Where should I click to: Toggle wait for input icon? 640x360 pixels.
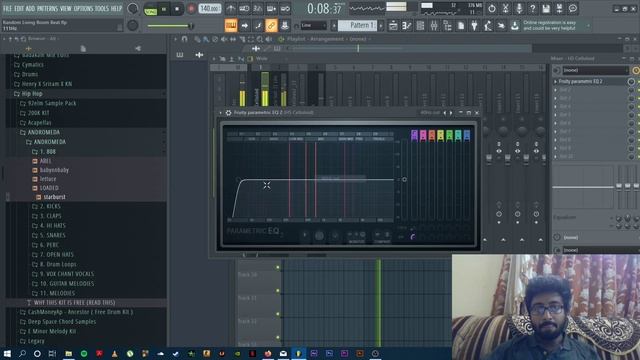[244, 9]
